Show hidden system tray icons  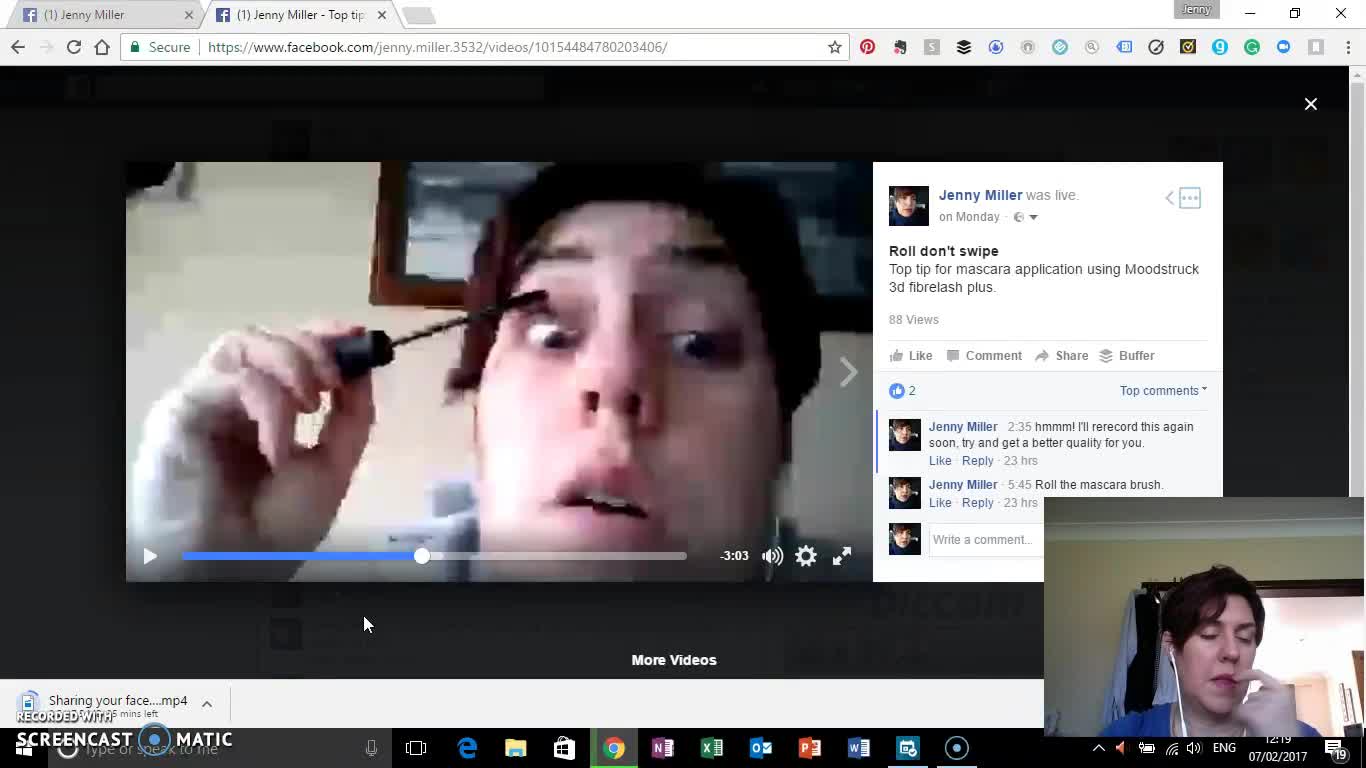1099,748
